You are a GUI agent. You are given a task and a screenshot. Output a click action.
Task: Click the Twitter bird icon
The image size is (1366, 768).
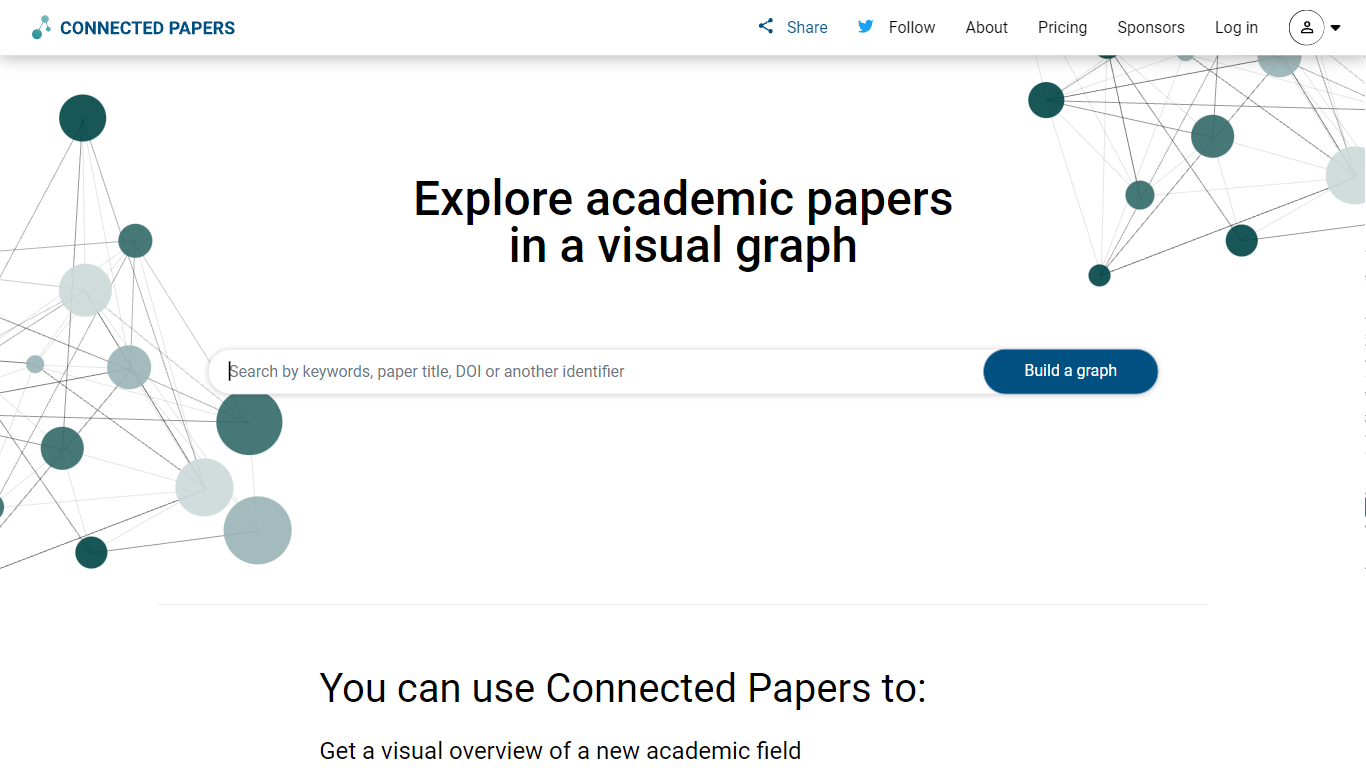866,27
